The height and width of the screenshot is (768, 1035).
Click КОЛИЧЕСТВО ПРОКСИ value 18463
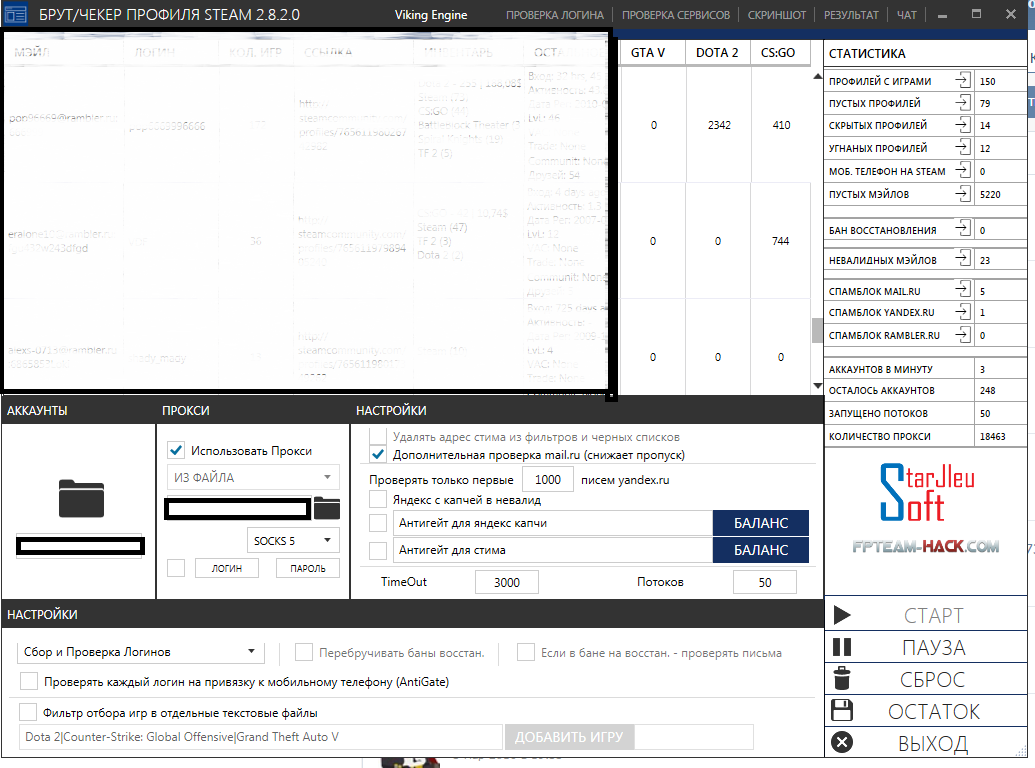992,436
